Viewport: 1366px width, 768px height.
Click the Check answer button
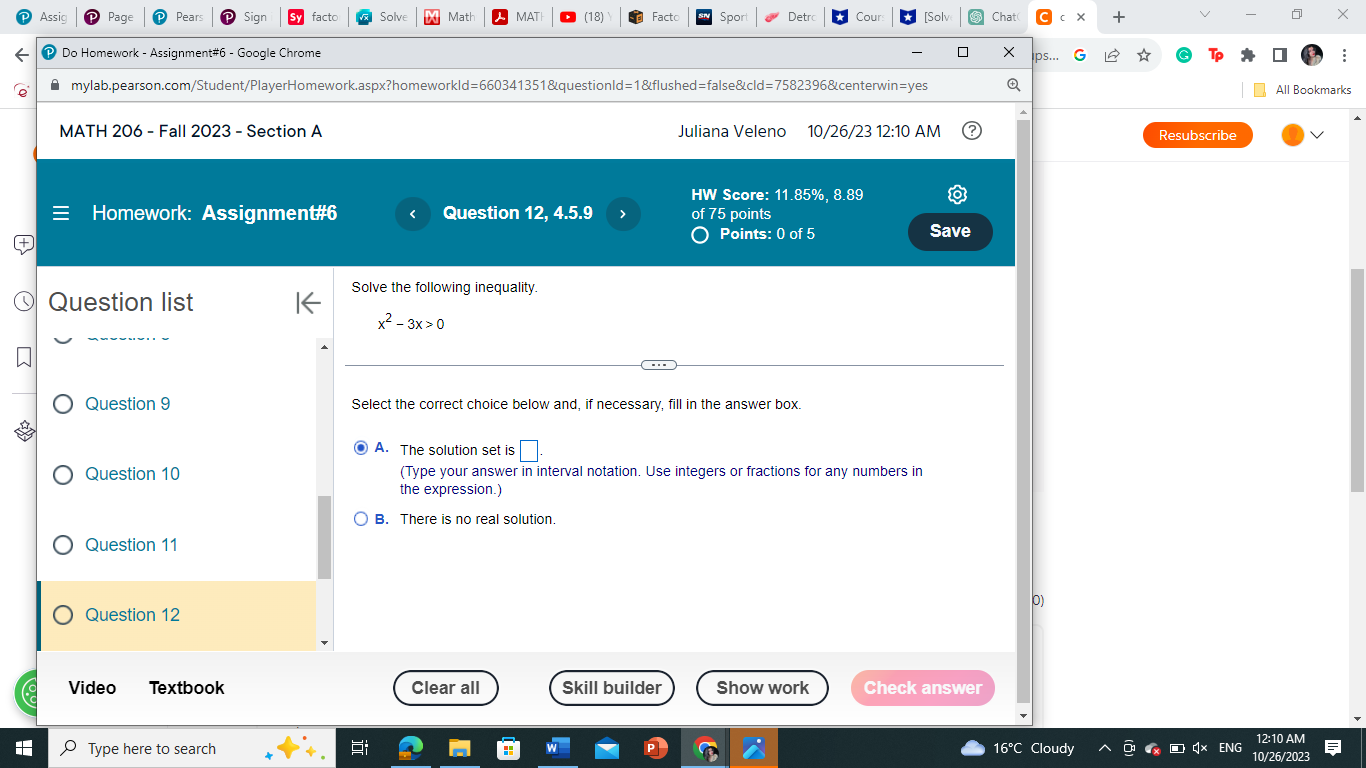point(923,688)
